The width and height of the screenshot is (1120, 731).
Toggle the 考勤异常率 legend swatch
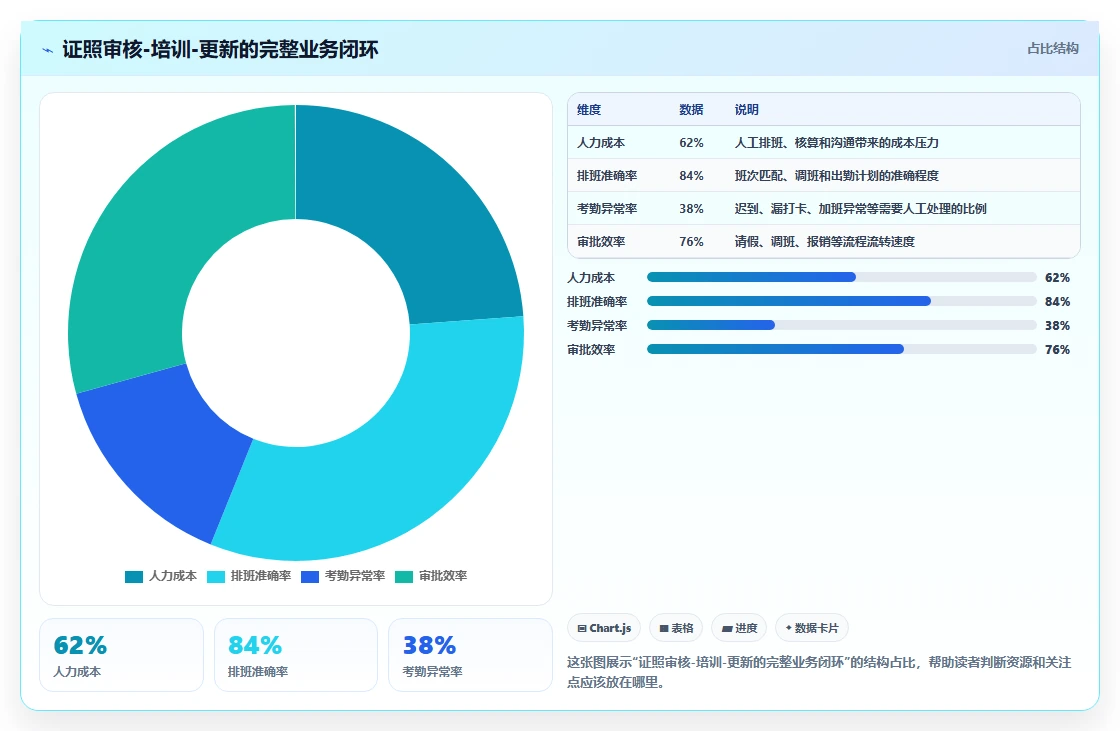pyautogui.click(x=310, y=577)
